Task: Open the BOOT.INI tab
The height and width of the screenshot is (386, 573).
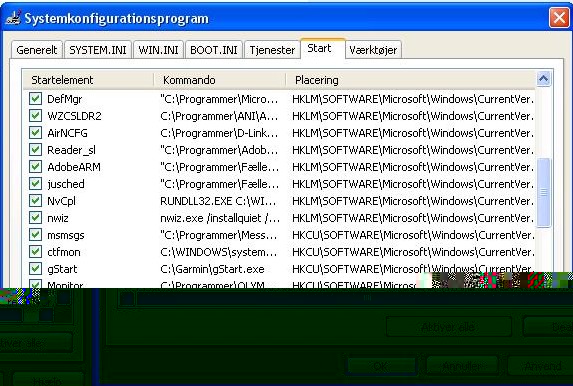Action: [214, 50]
